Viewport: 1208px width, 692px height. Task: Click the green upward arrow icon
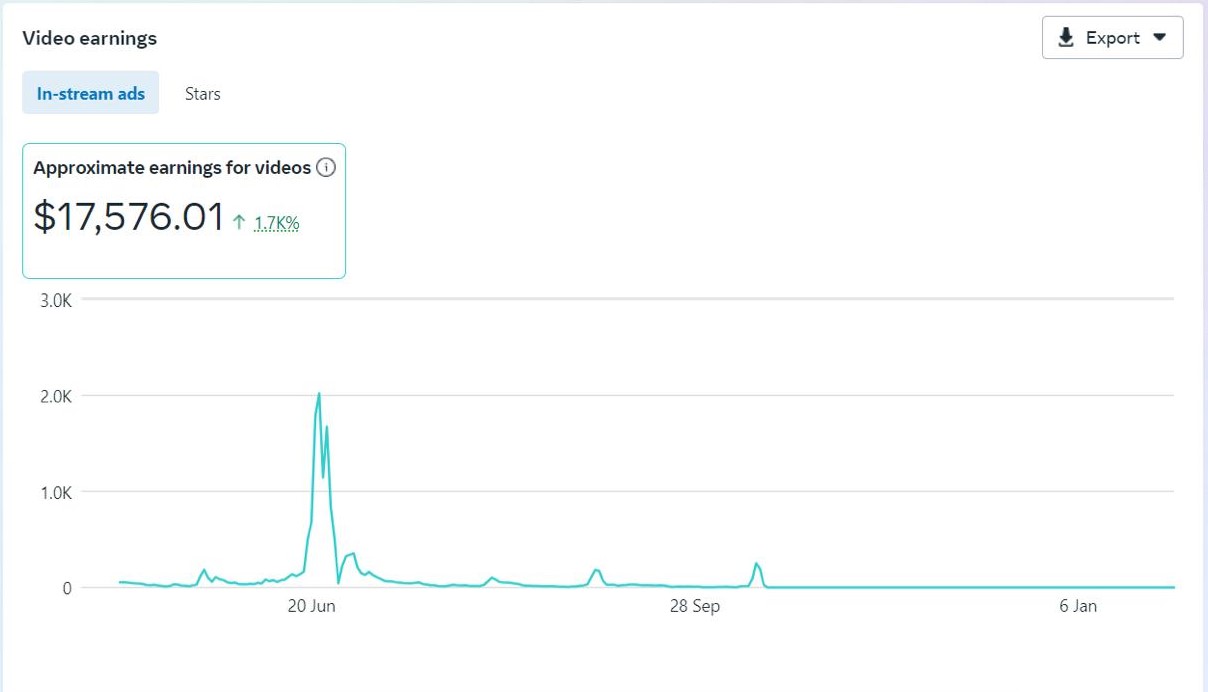239,223
